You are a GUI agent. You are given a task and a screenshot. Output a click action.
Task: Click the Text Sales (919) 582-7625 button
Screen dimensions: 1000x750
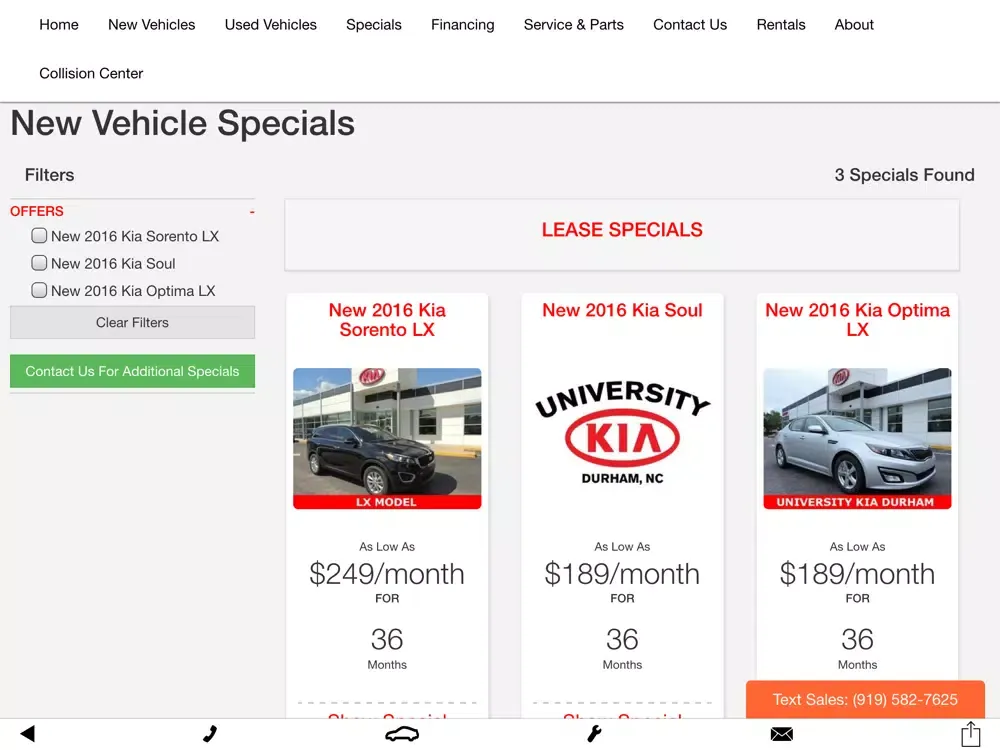865,700
